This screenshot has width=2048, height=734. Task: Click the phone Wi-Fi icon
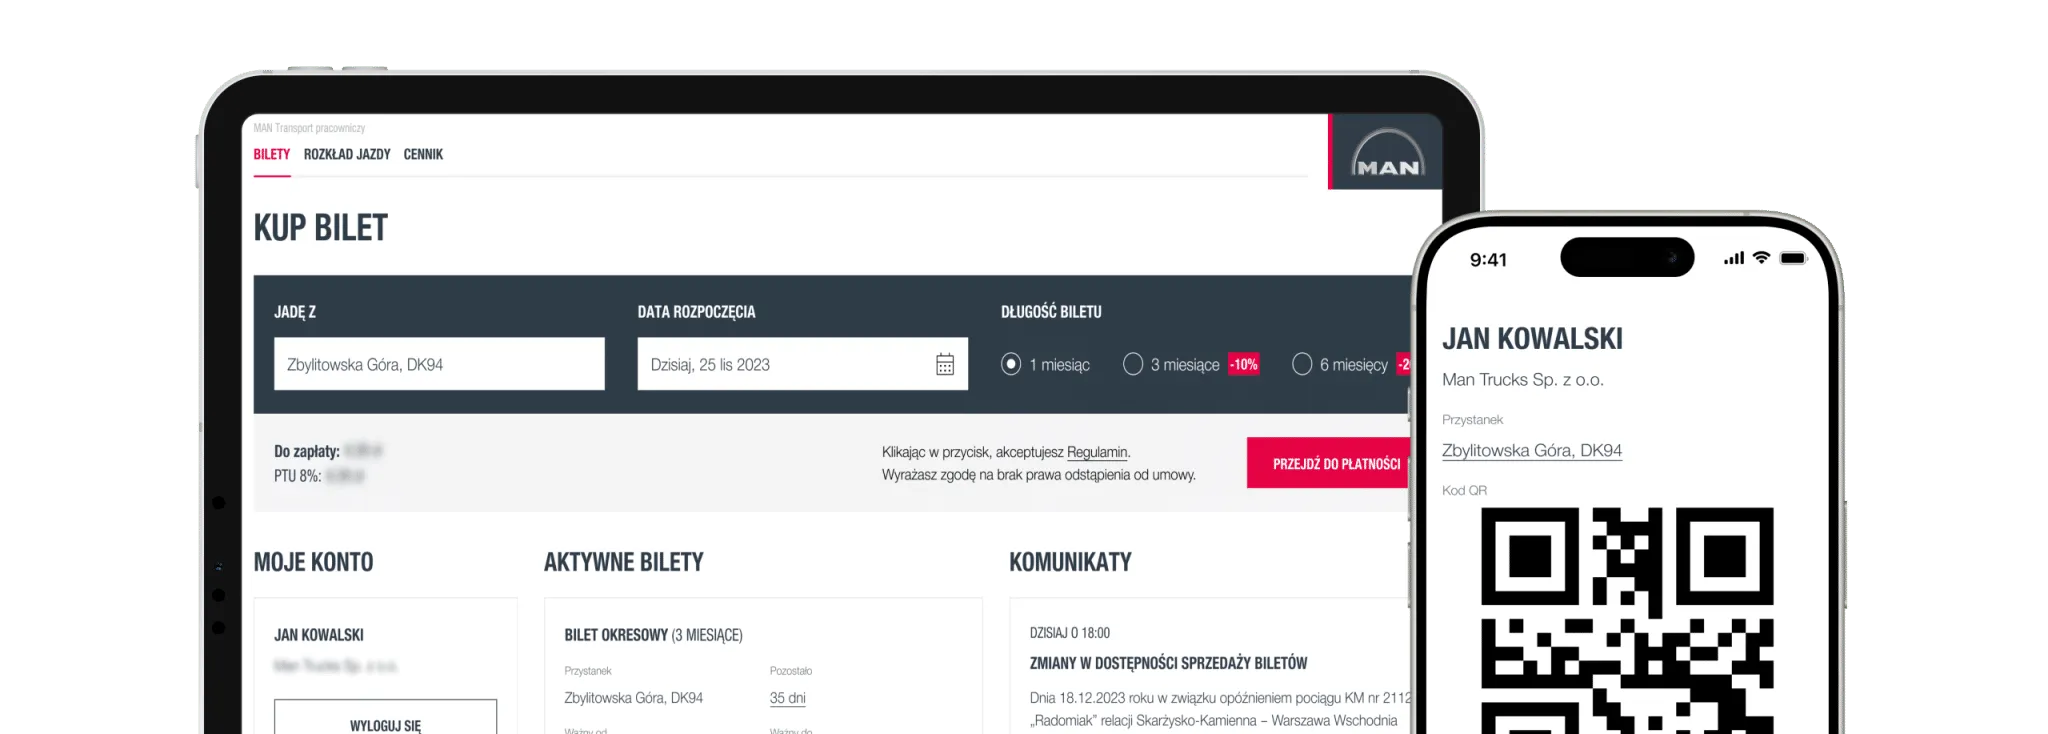click(x=1761, y=258)
